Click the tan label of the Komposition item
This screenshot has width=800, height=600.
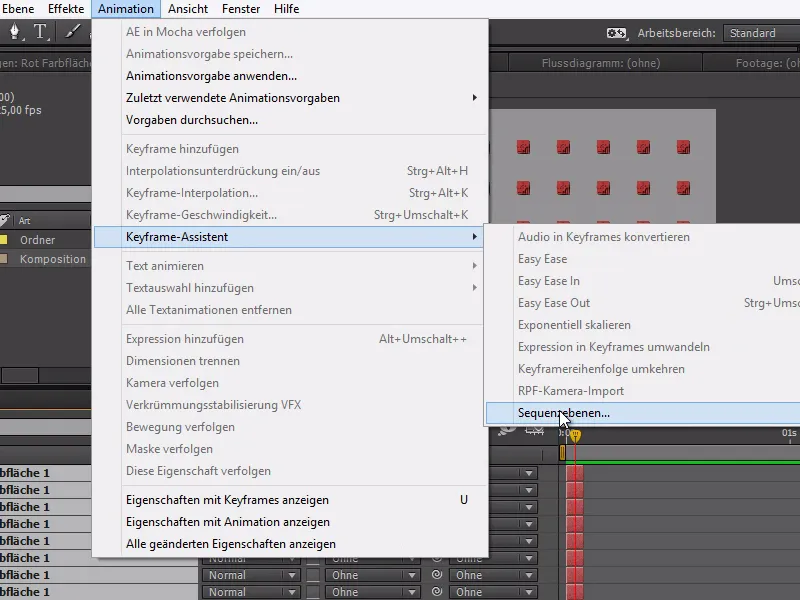tap(4, 259)
